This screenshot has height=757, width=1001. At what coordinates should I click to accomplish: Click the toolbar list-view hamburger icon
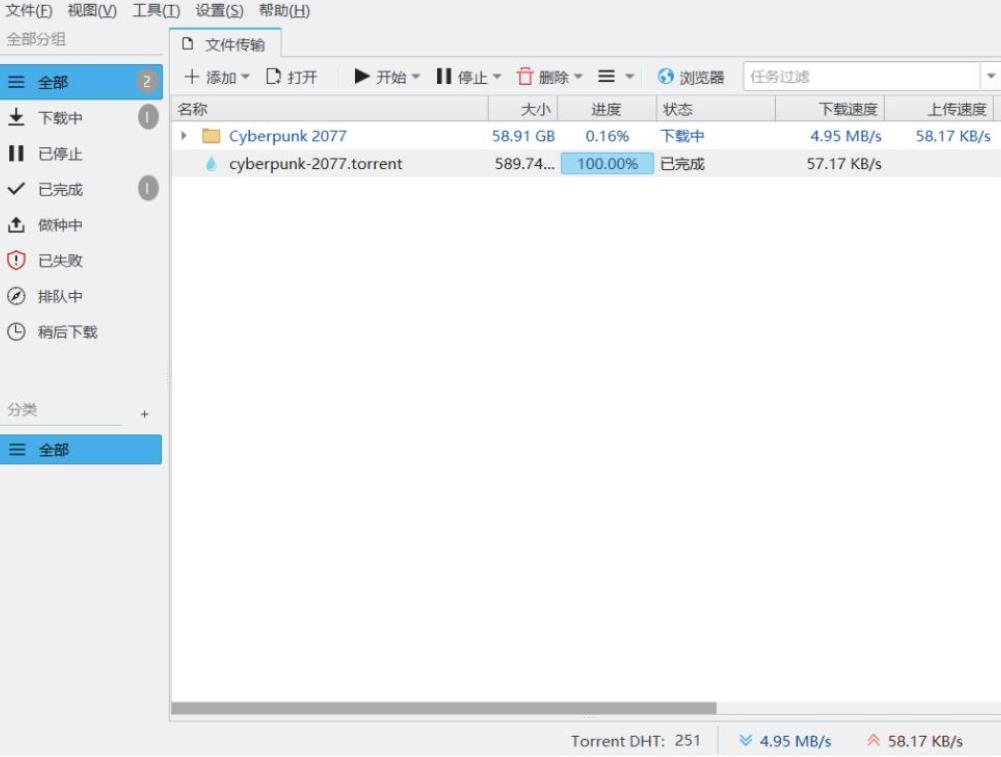click(x=606, y=76)
